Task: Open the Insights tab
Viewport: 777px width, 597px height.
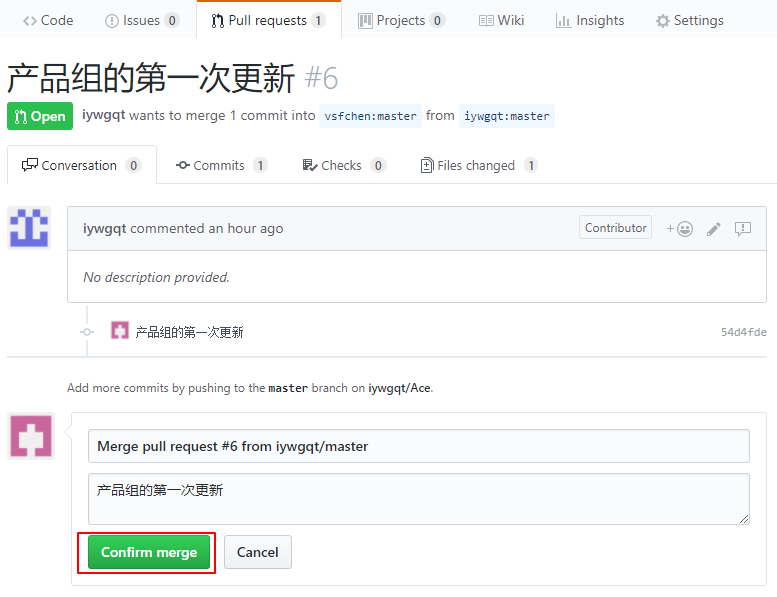Action: point(590,20)
